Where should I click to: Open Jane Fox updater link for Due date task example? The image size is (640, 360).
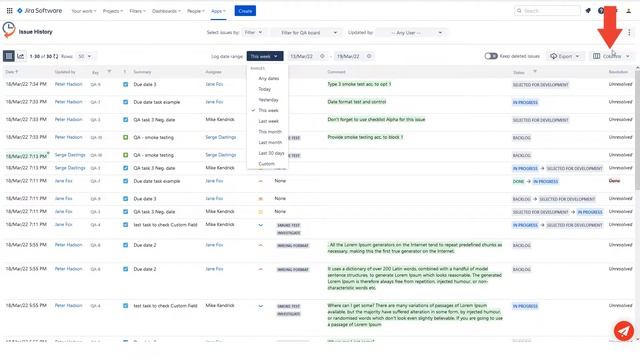63,181
